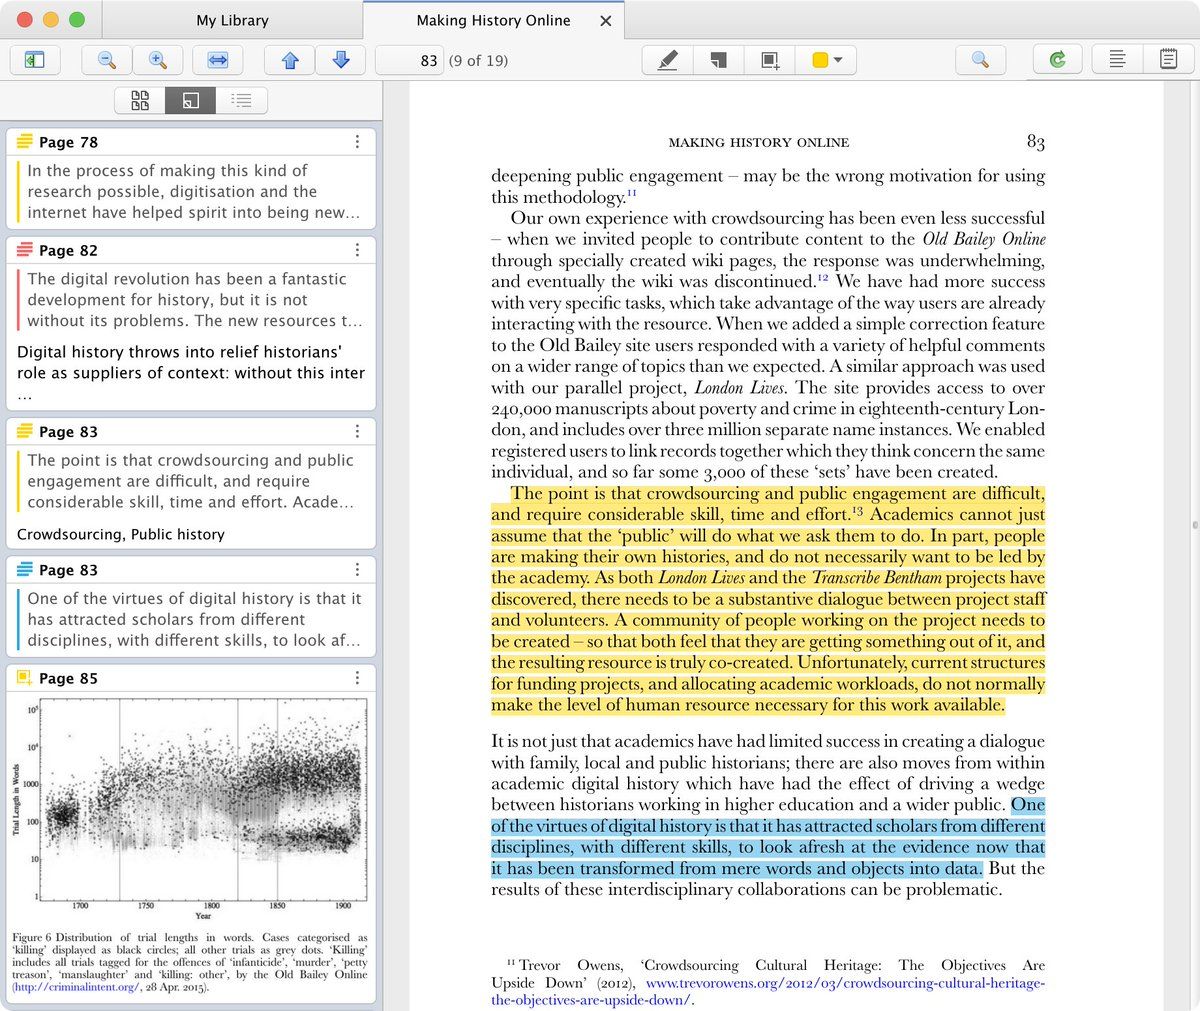Click the zoom in magnifier
This screenshot has width=1200, height=1011.
click(x=158, y=60)
